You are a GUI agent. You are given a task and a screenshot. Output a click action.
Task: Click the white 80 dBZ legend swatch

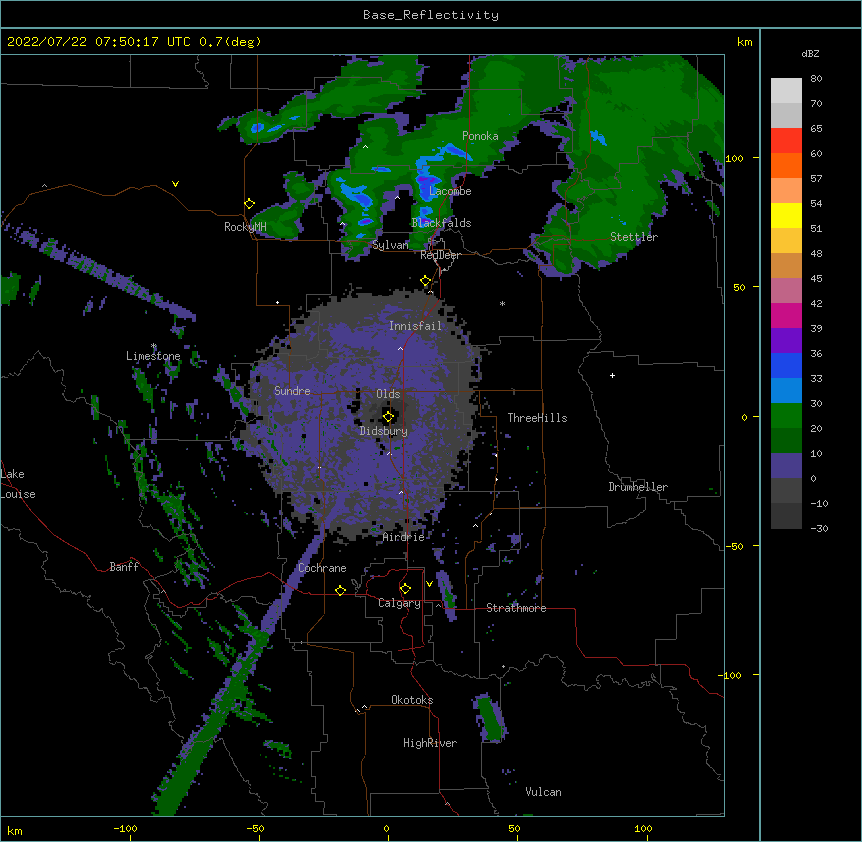click(786, 91)
